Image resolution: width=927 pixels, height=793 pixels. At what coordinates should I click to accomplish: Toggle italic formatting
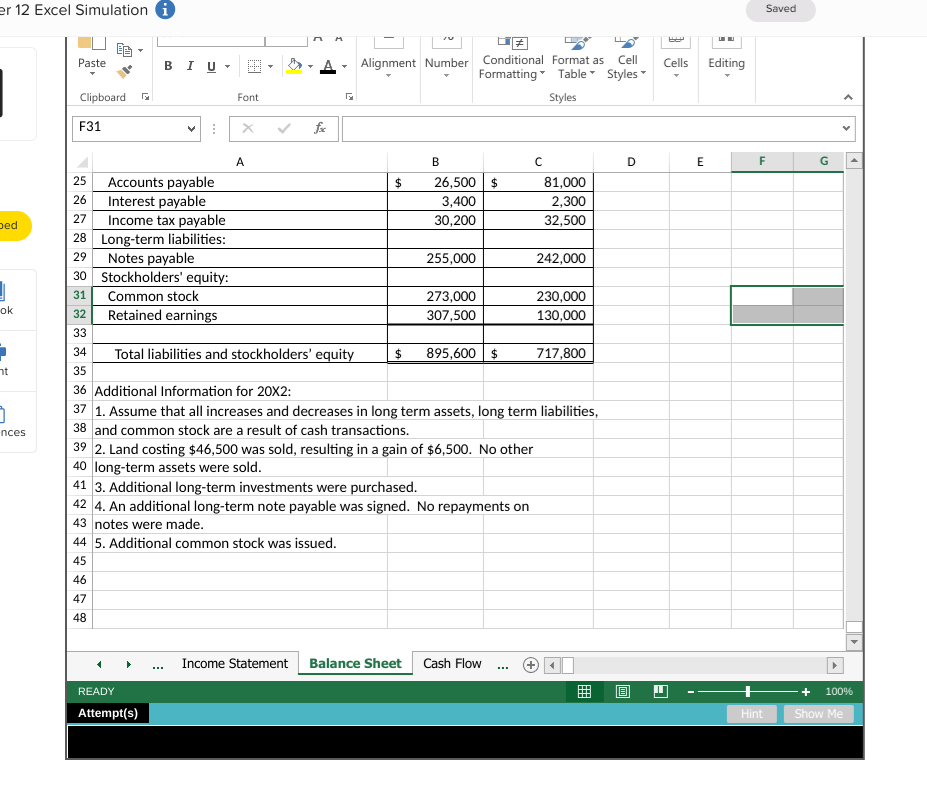tap(188, 65)
